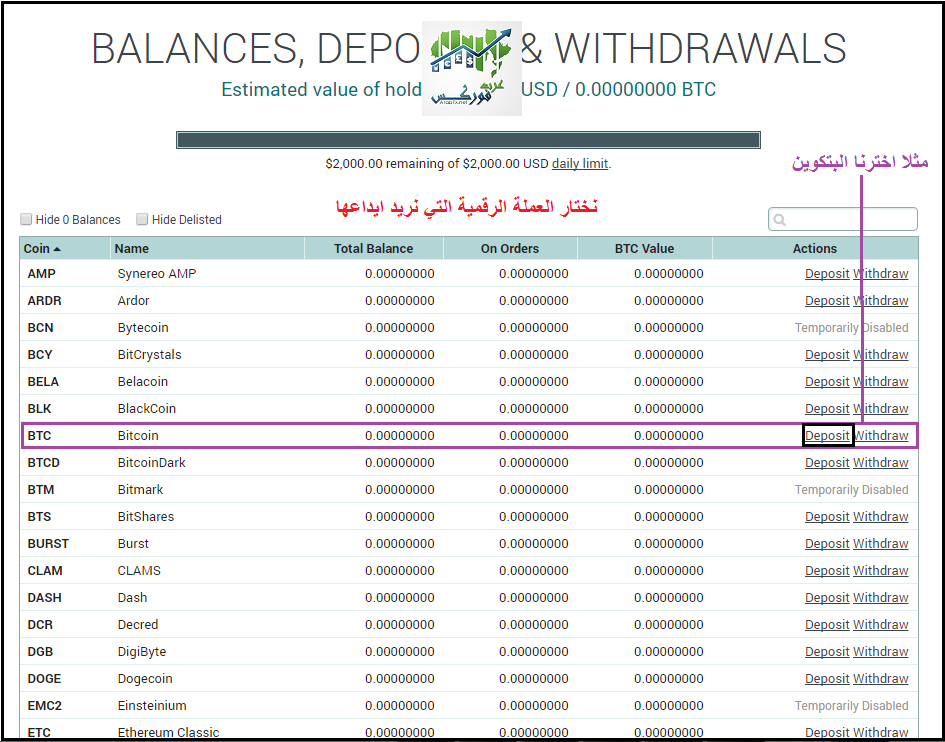Screen dimensions: 945x742
Task: Click Deposit for Dogecoin
Action: pos(827,679)
